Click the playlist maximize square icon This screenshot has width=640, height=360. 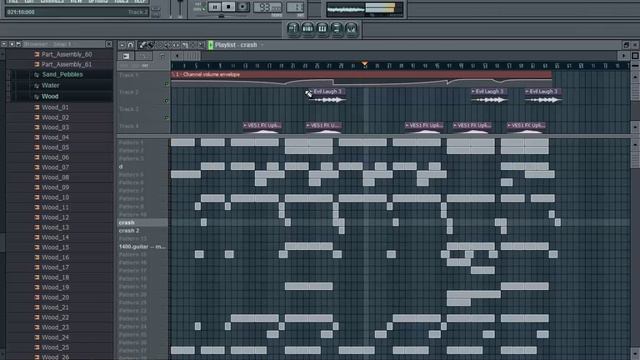636,56
